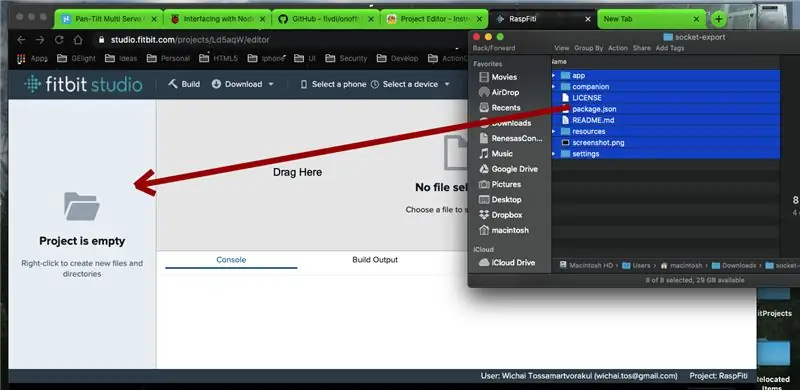800x390 pixels.
Task: Open the Select a phone option
Action: (333, 84)
